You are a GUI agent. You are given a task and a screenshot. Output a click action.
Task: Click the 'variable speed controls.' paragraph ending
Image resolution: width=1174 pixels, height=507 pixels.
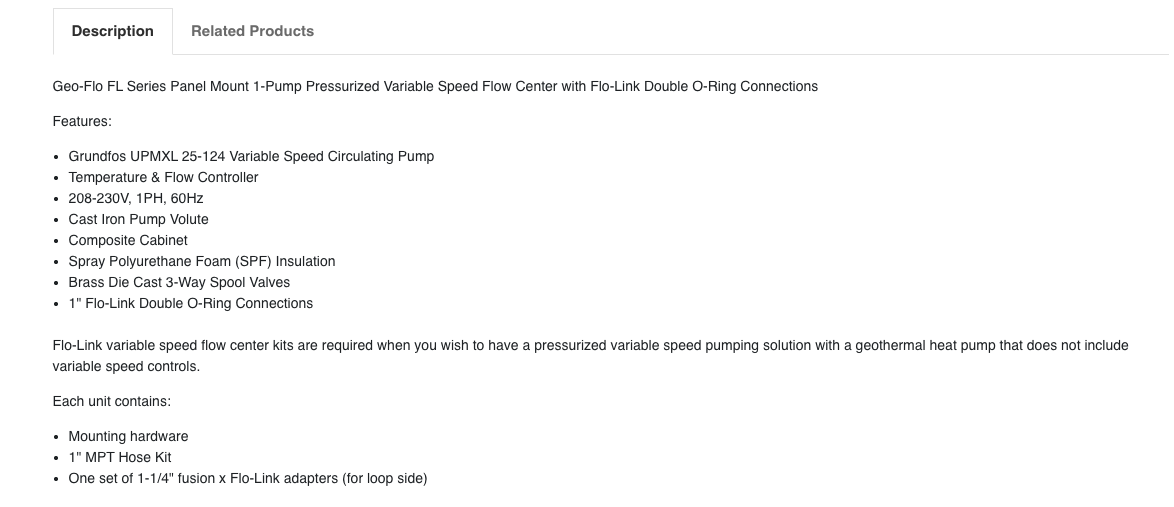click(126, 367)
